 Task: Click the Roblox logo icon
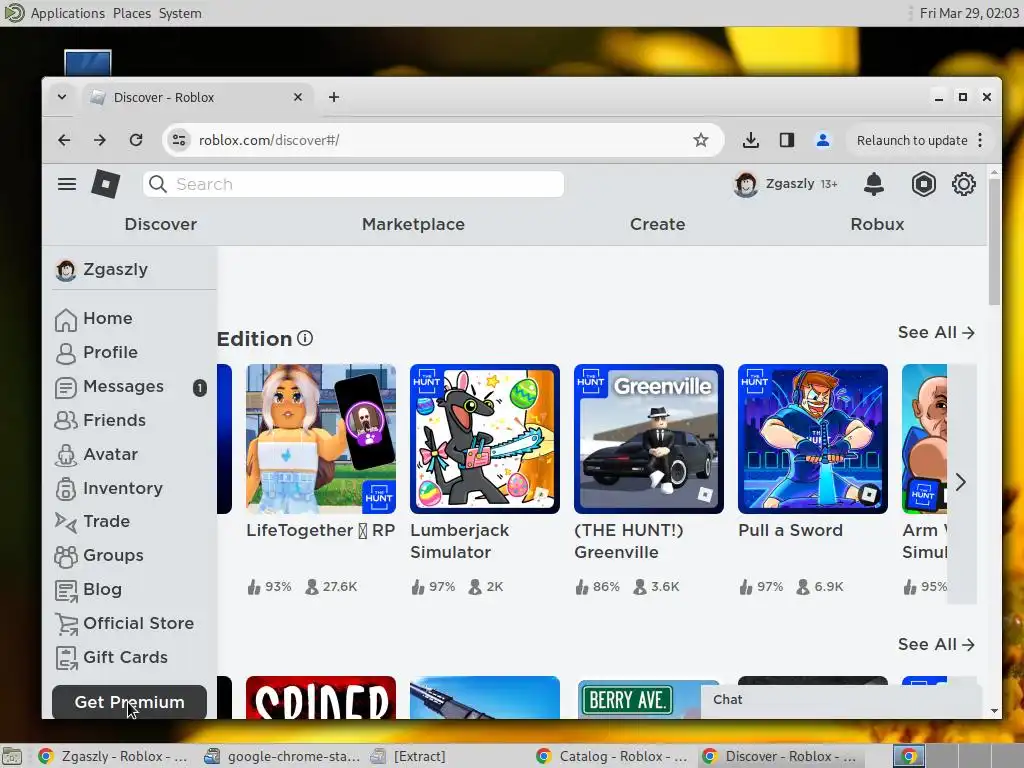(x=105, y=184)
